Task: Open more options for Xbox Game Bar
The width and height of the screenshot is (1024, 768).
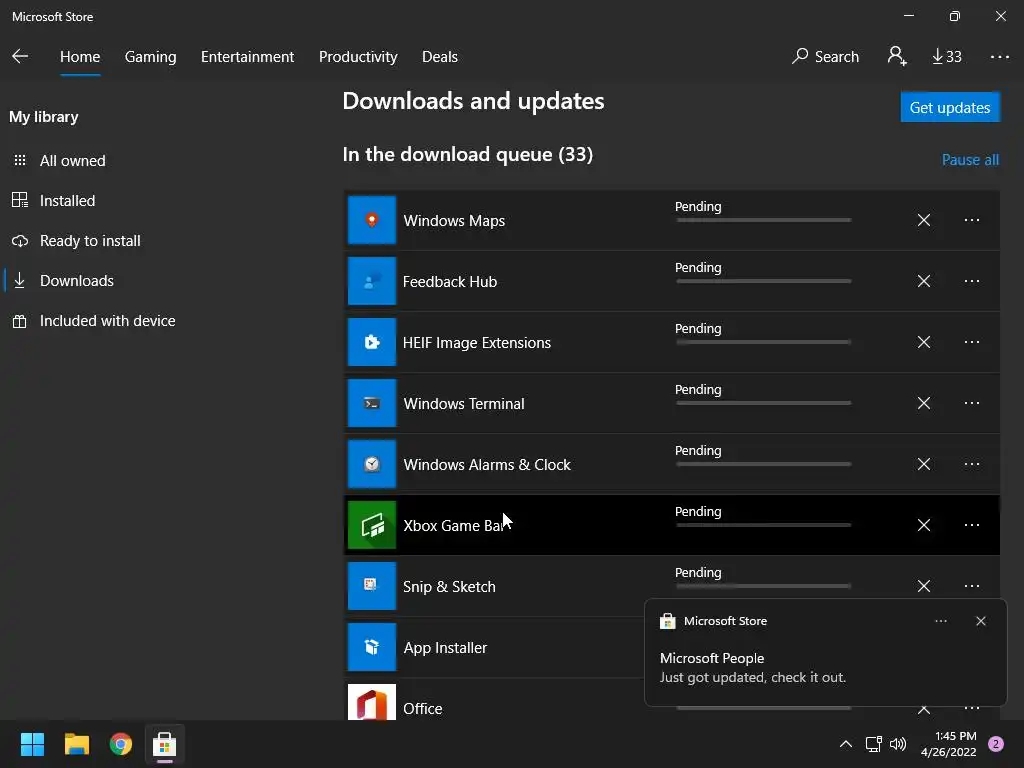Action: tap(972, 525)
